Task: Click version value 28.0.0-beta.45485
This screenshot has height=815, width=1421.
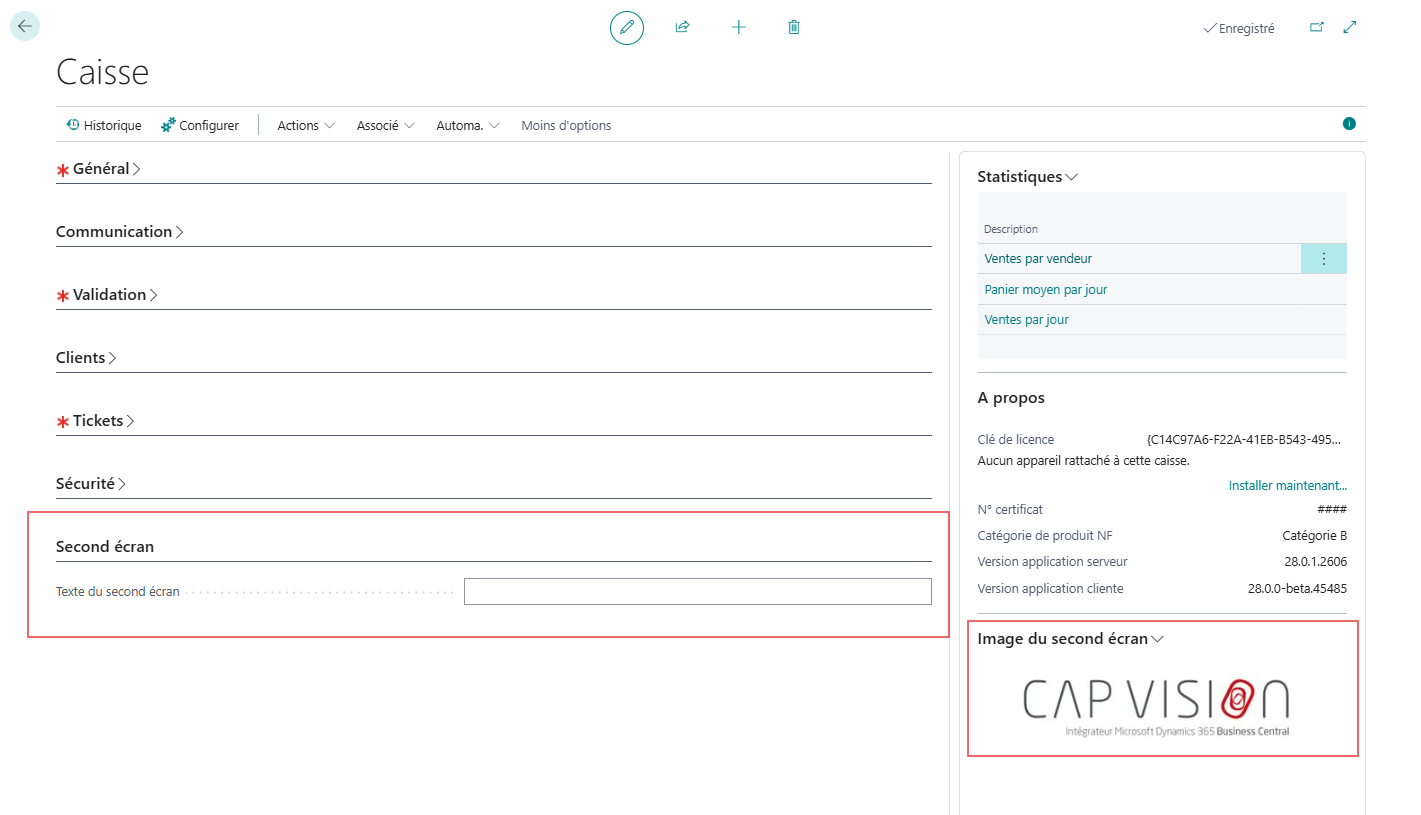Action: point(1297,589)
